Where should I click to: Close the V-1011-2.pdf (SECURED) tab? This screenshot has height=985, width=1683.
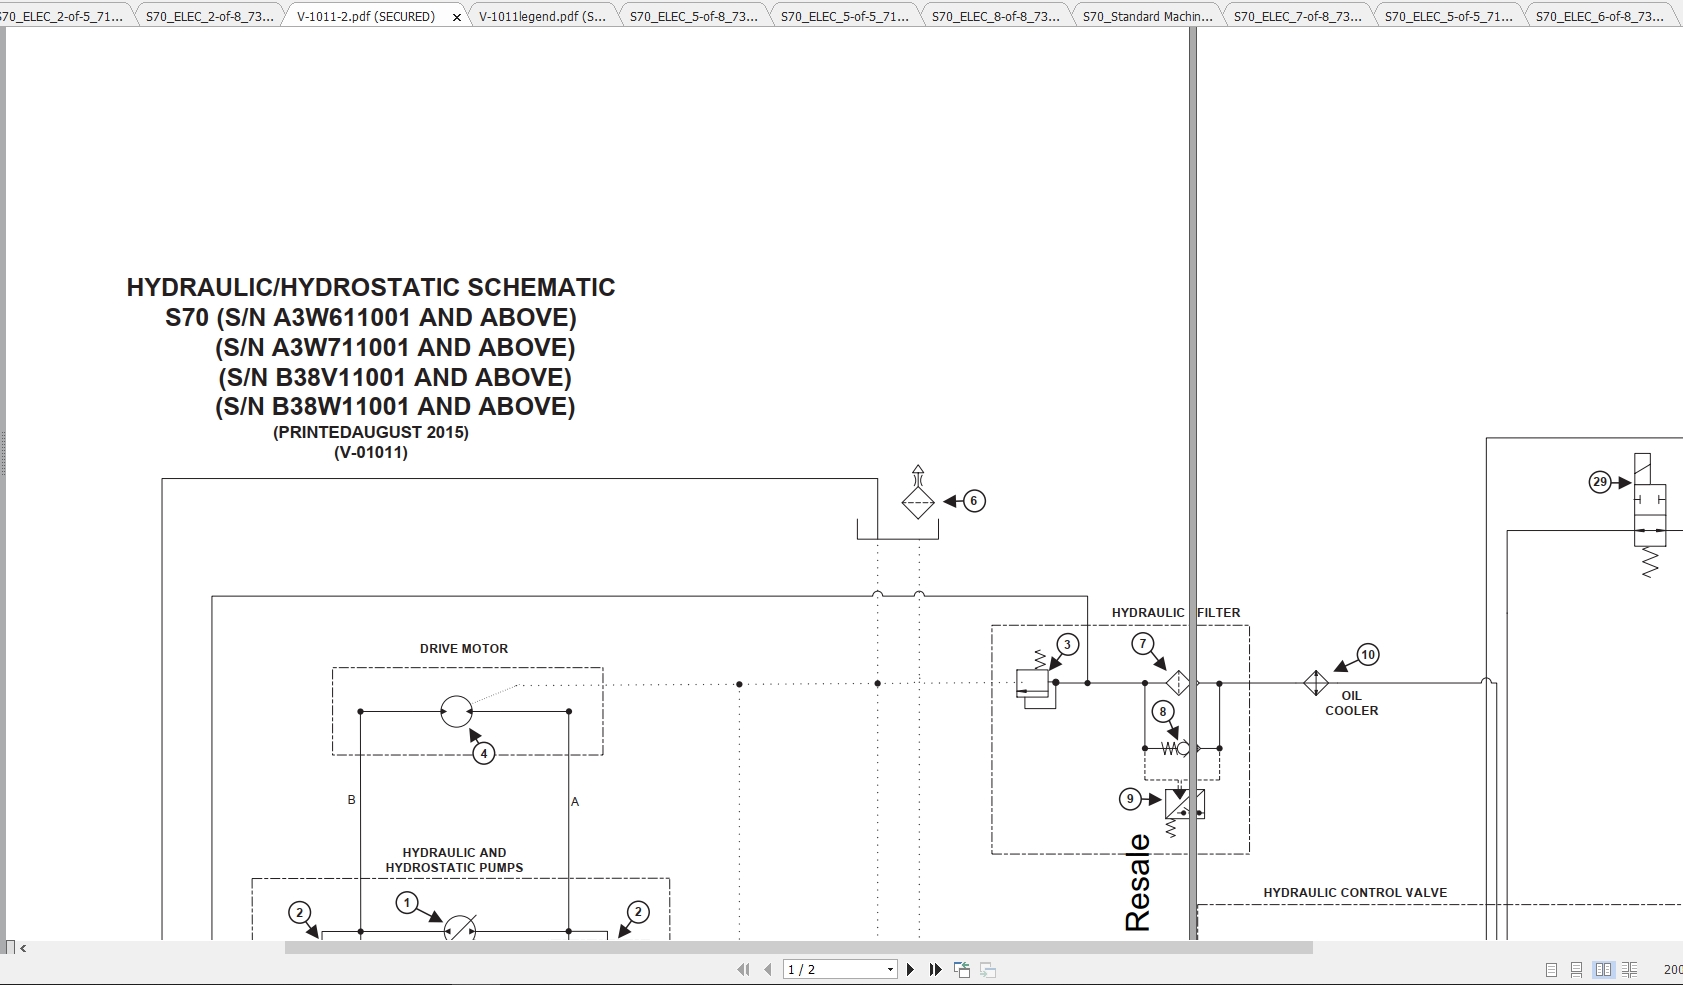coord(457,16)
